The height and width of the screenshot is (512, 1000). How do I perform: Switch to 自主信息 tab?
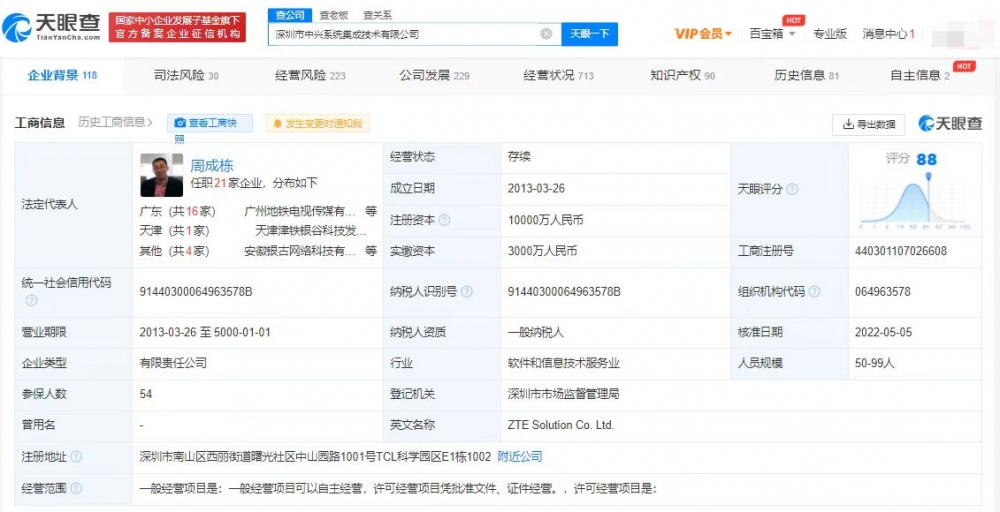920,75
